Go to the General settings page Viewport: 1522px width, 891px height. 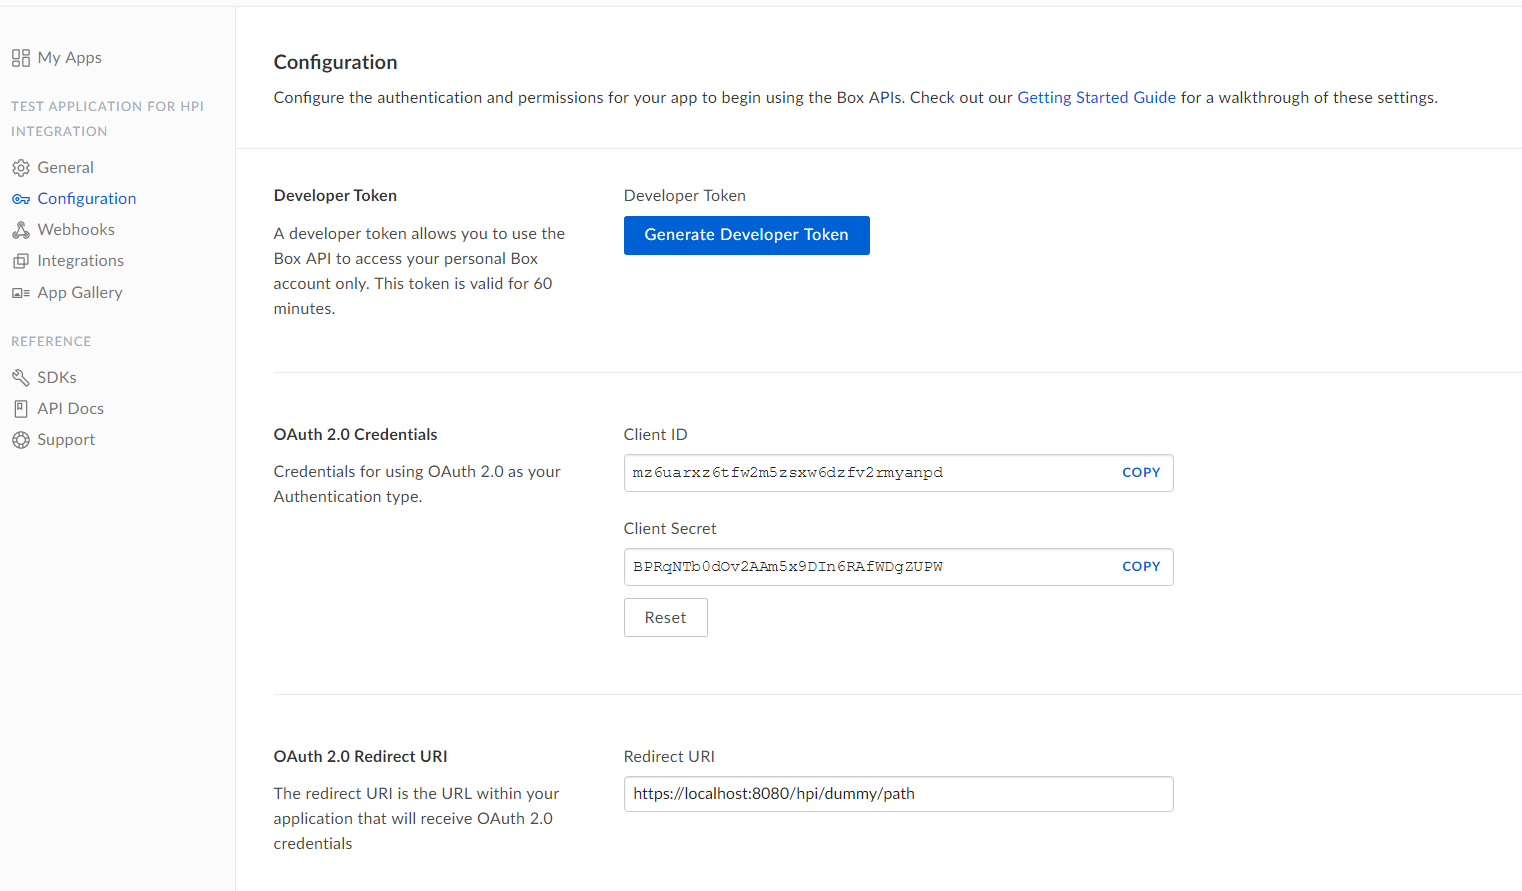tap(66, 168)
